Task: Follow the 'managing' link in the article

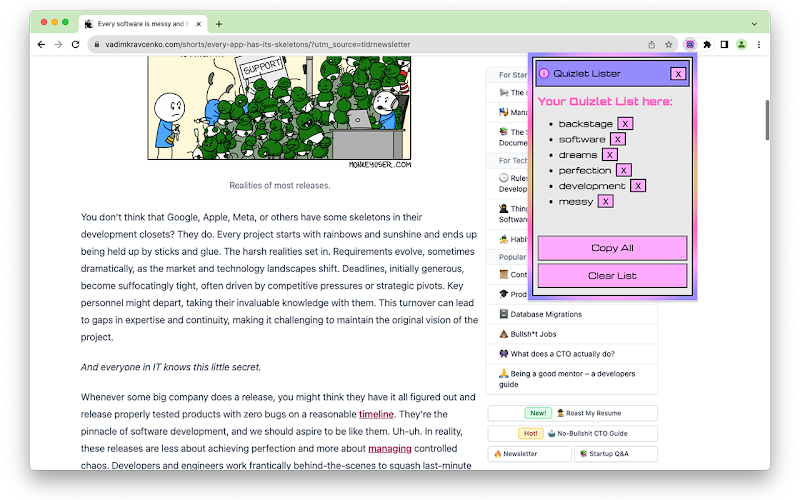Action: pos(390,448)
